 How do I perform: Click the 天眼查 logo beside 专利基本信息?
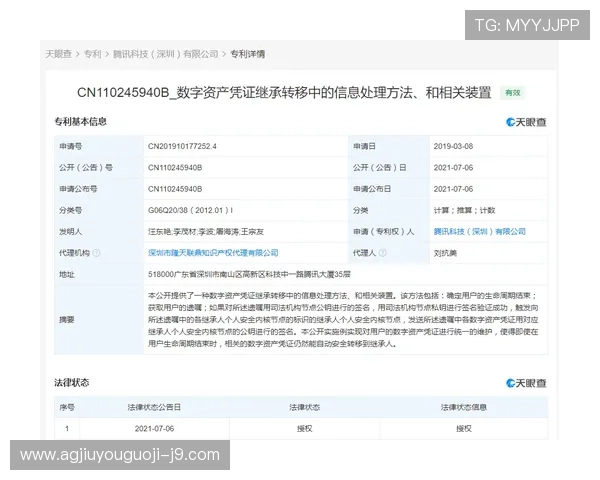point(526,122)
